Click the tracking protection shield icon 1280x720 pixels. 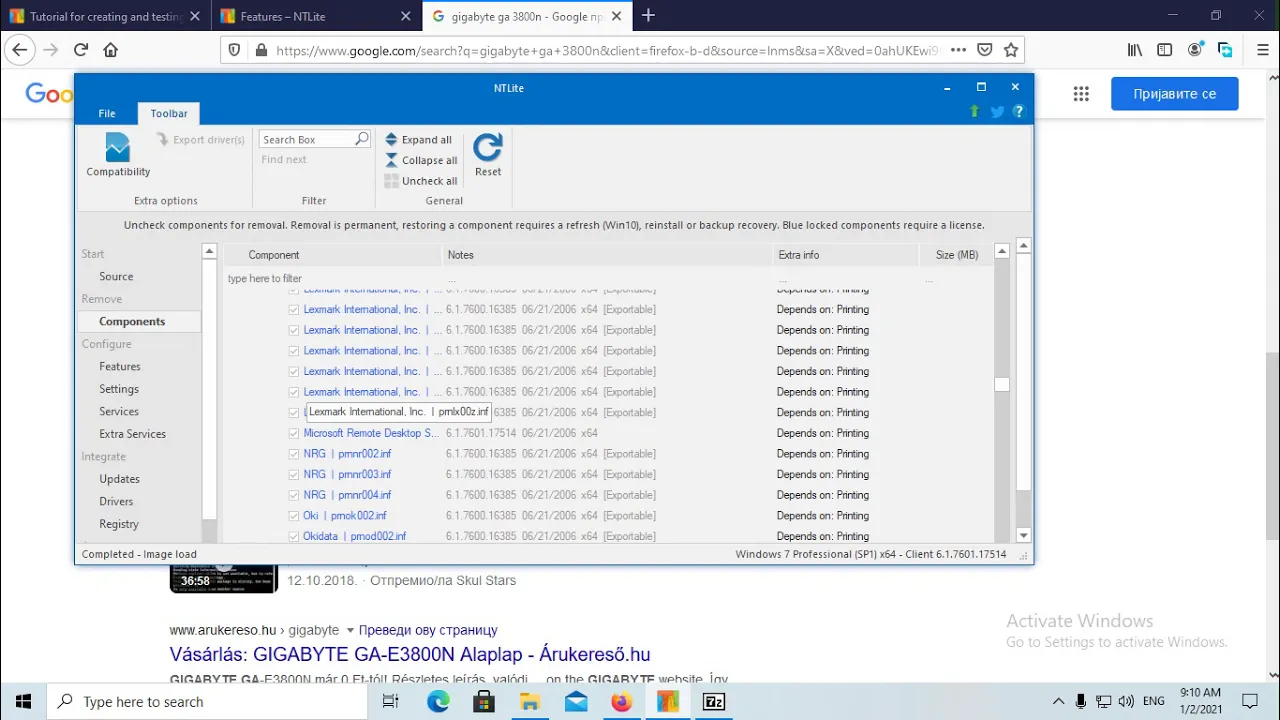pos(234,50)
